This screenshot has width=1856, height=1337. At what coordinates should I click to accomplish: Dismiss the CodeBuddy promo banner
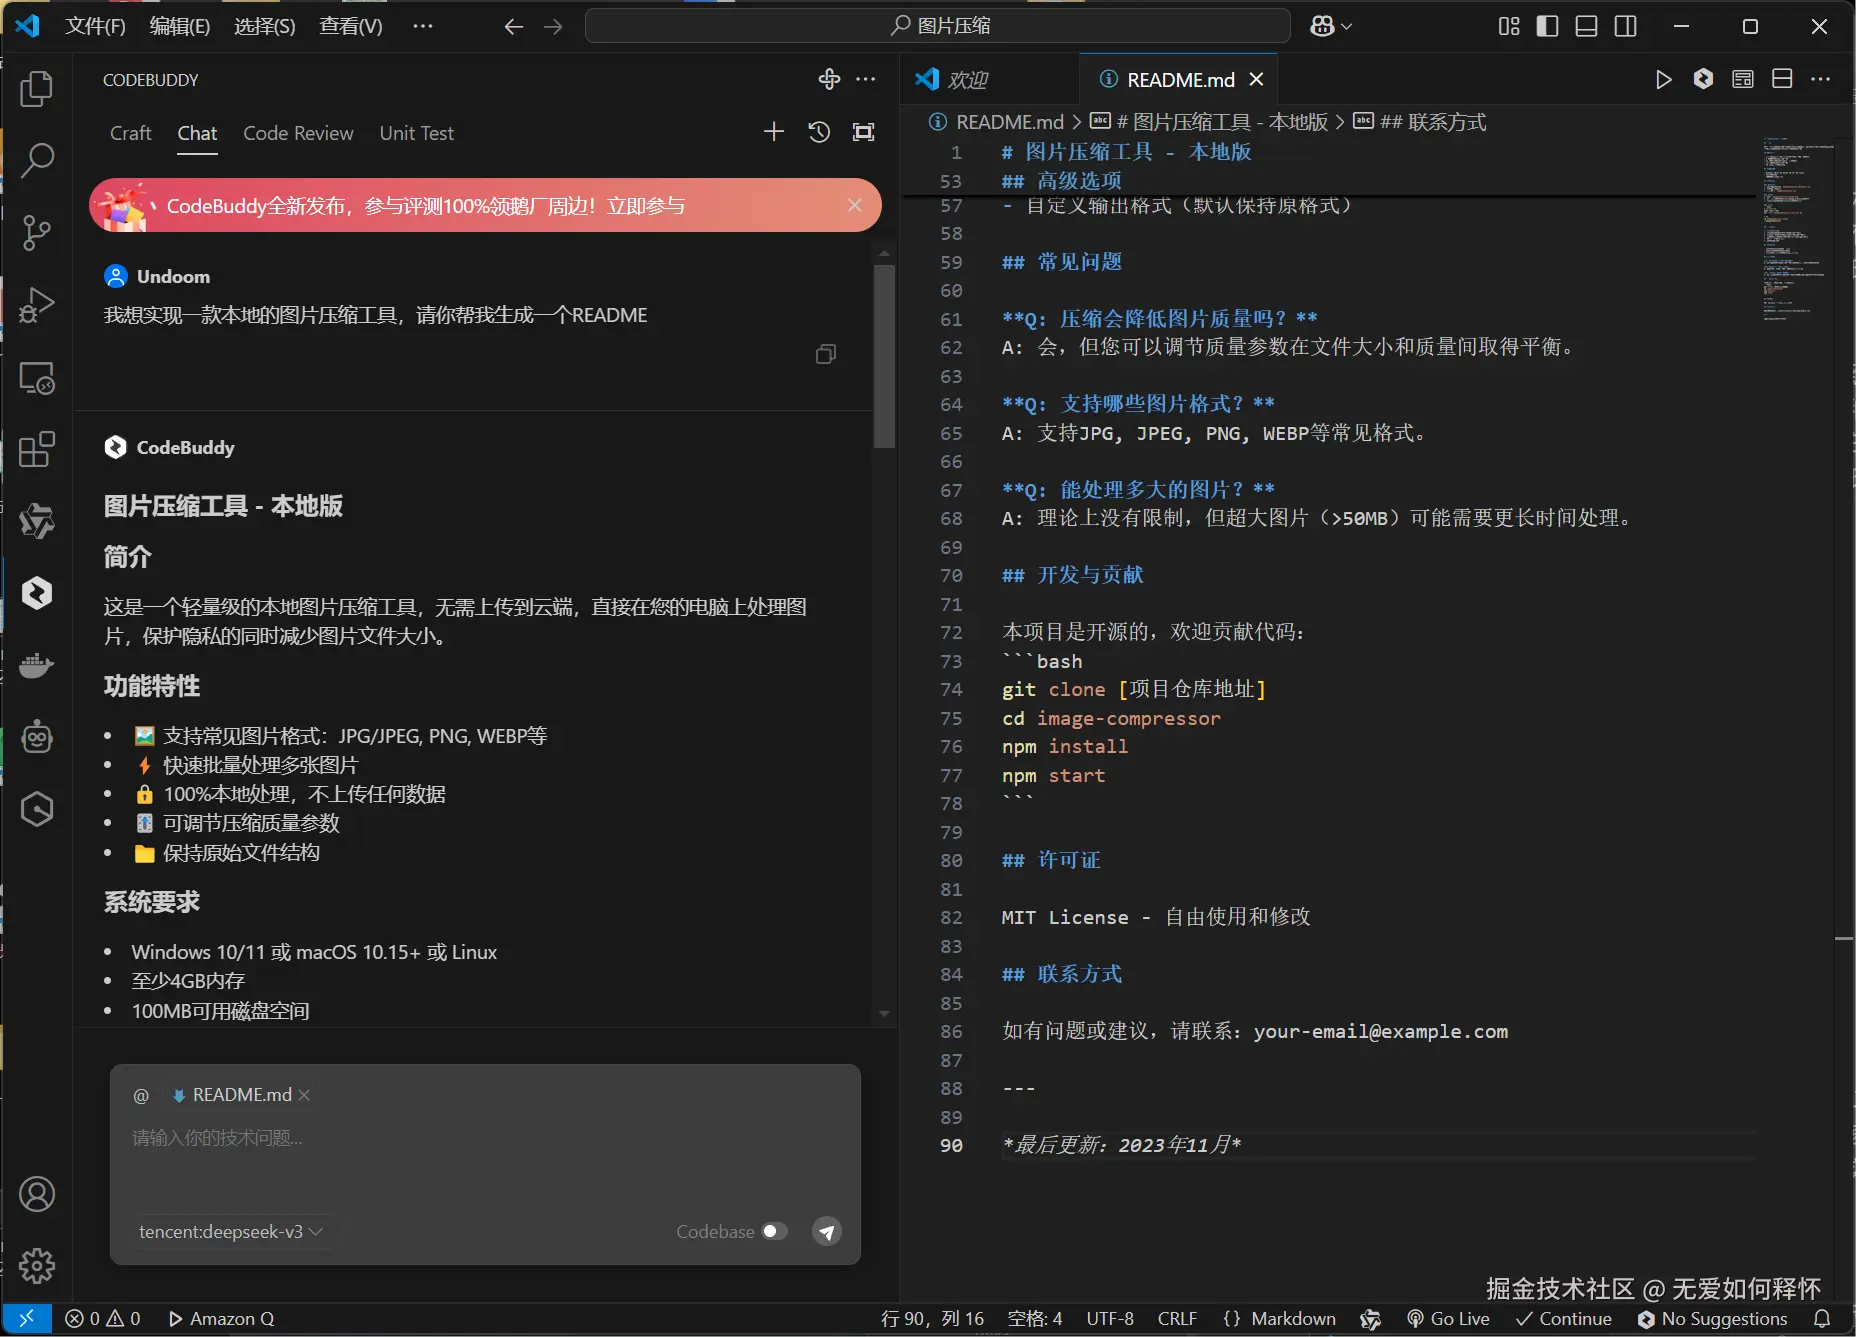pos(855,205)
